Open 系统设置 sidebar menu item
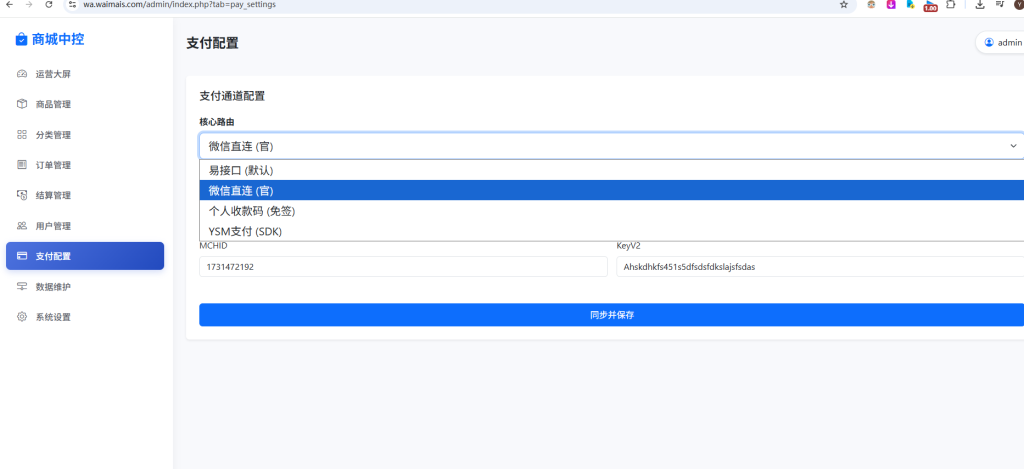Image resolution: width=1024 pixels, height=469 pixels. [53, 317]
